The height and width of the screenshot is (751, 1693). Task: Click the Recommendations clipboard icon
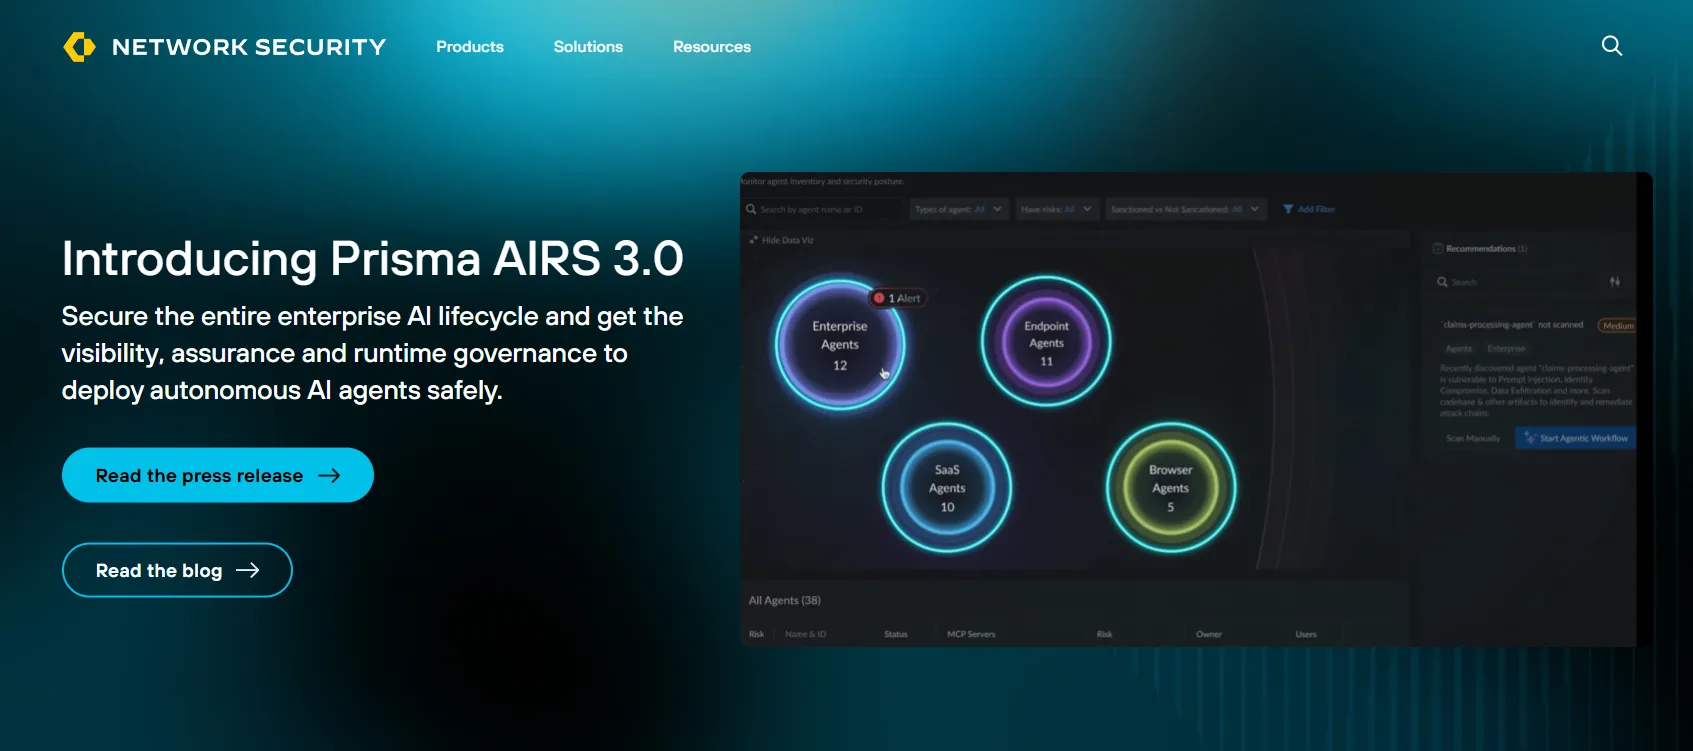(1438, 248)
